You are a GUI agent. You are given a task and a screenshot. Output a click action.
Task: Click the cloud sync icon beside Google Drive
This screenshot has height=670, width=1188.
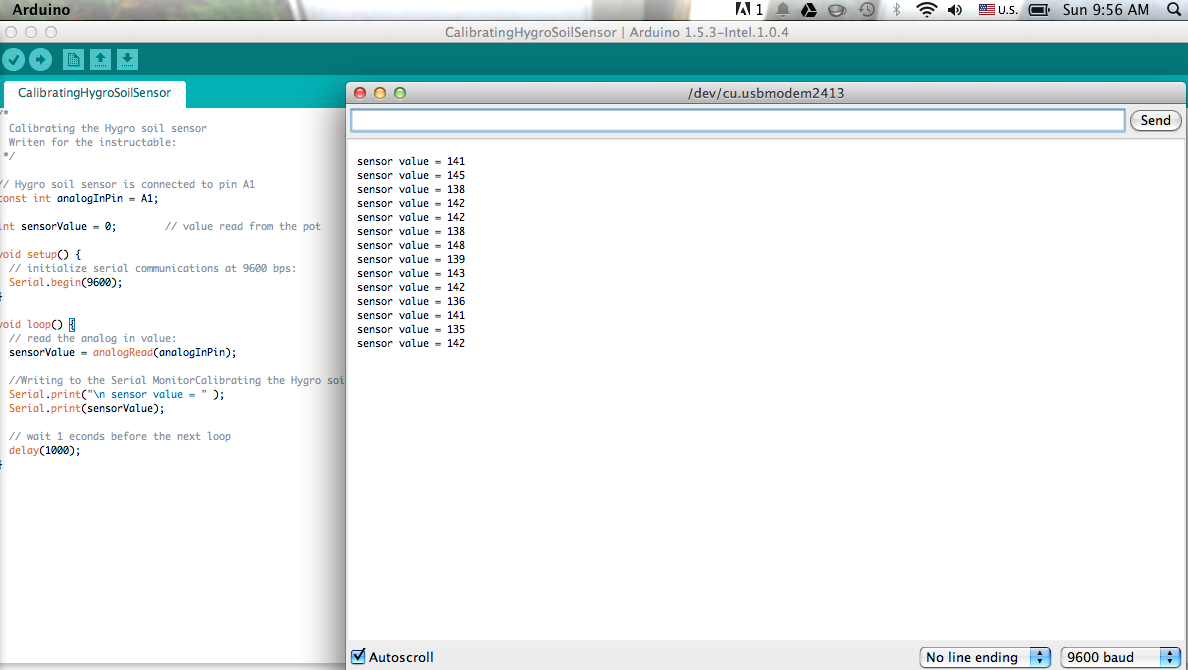(837, 10)
